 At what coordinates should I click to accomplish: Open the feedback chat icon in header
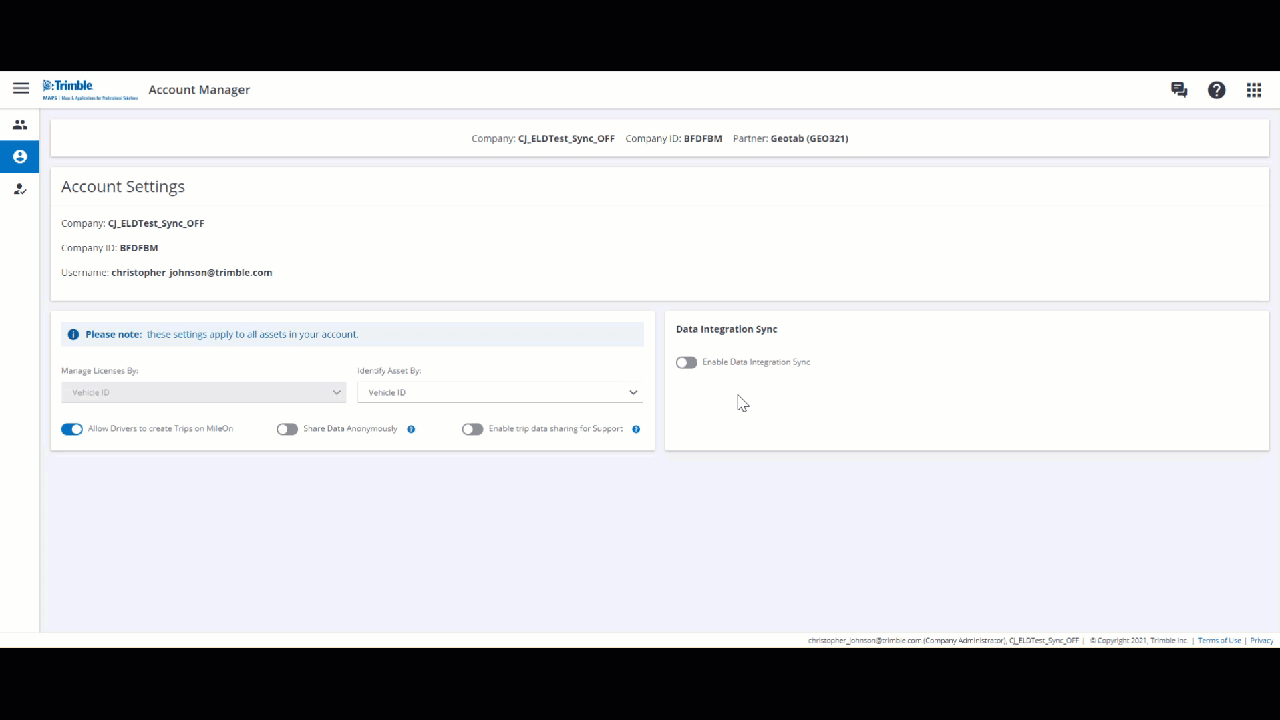click(1179, 90)
